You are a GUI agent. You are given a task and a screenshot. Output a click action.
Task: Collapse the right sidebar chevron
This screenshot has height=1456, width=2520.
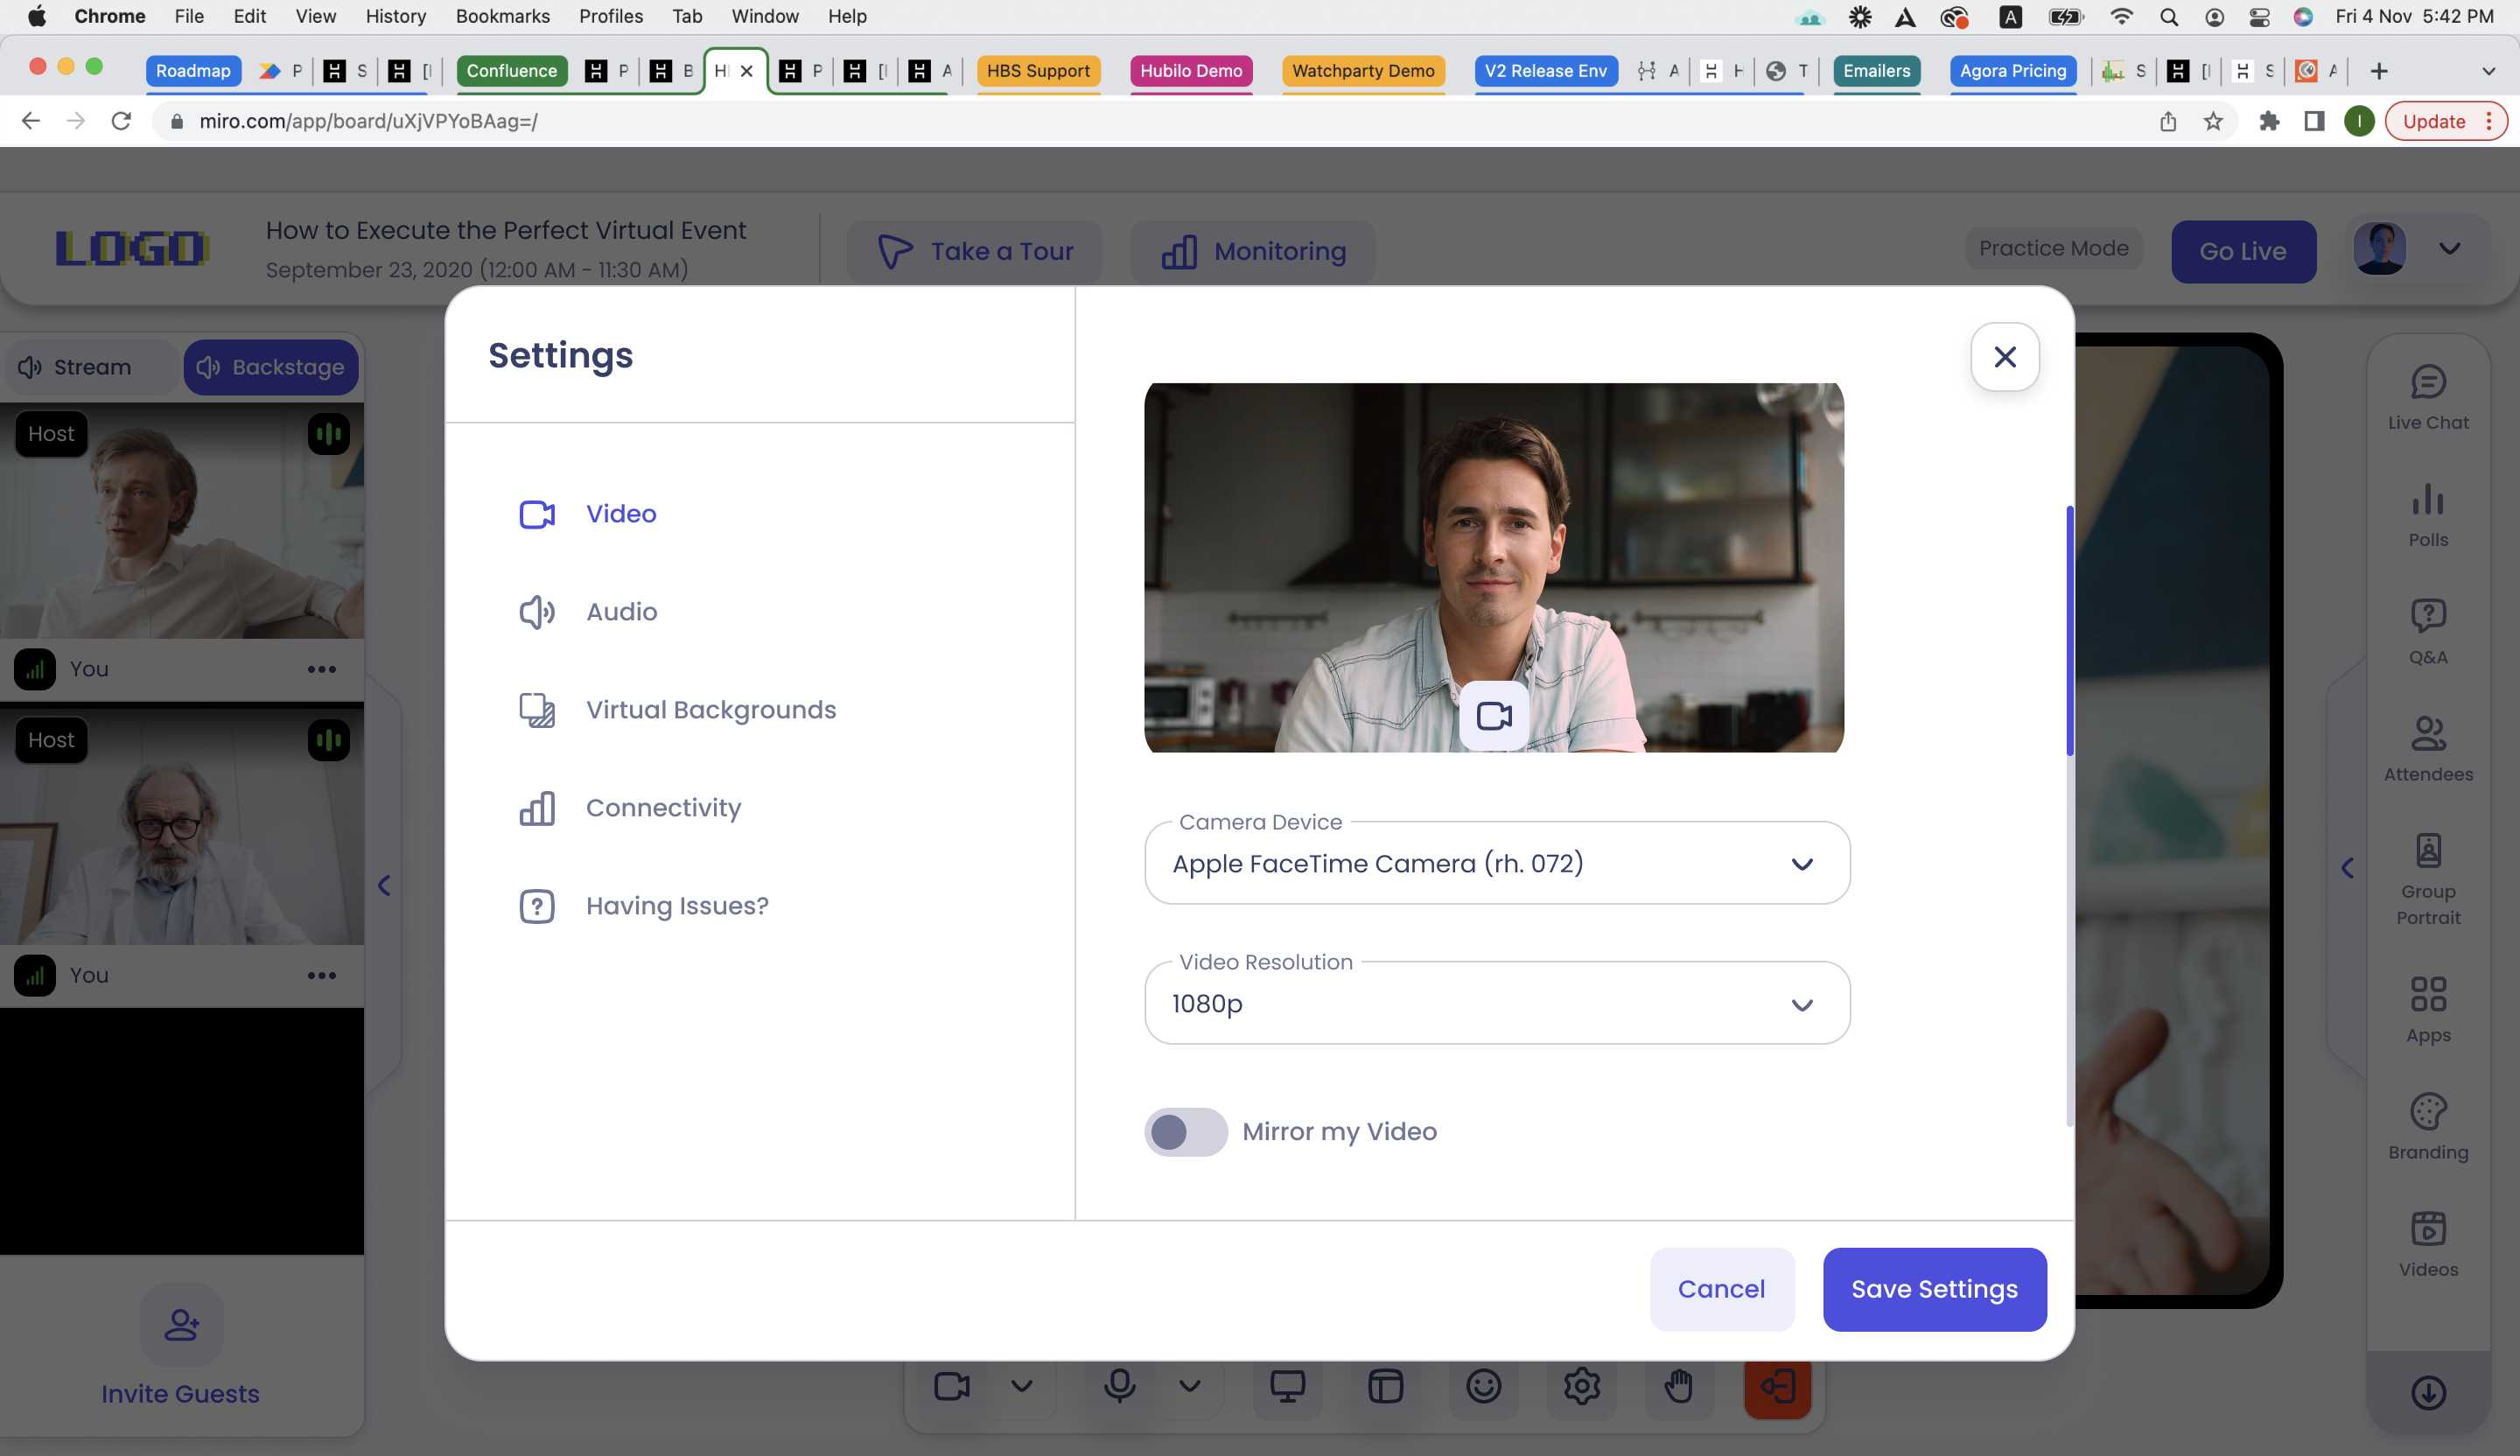[x=2347, y=868]
